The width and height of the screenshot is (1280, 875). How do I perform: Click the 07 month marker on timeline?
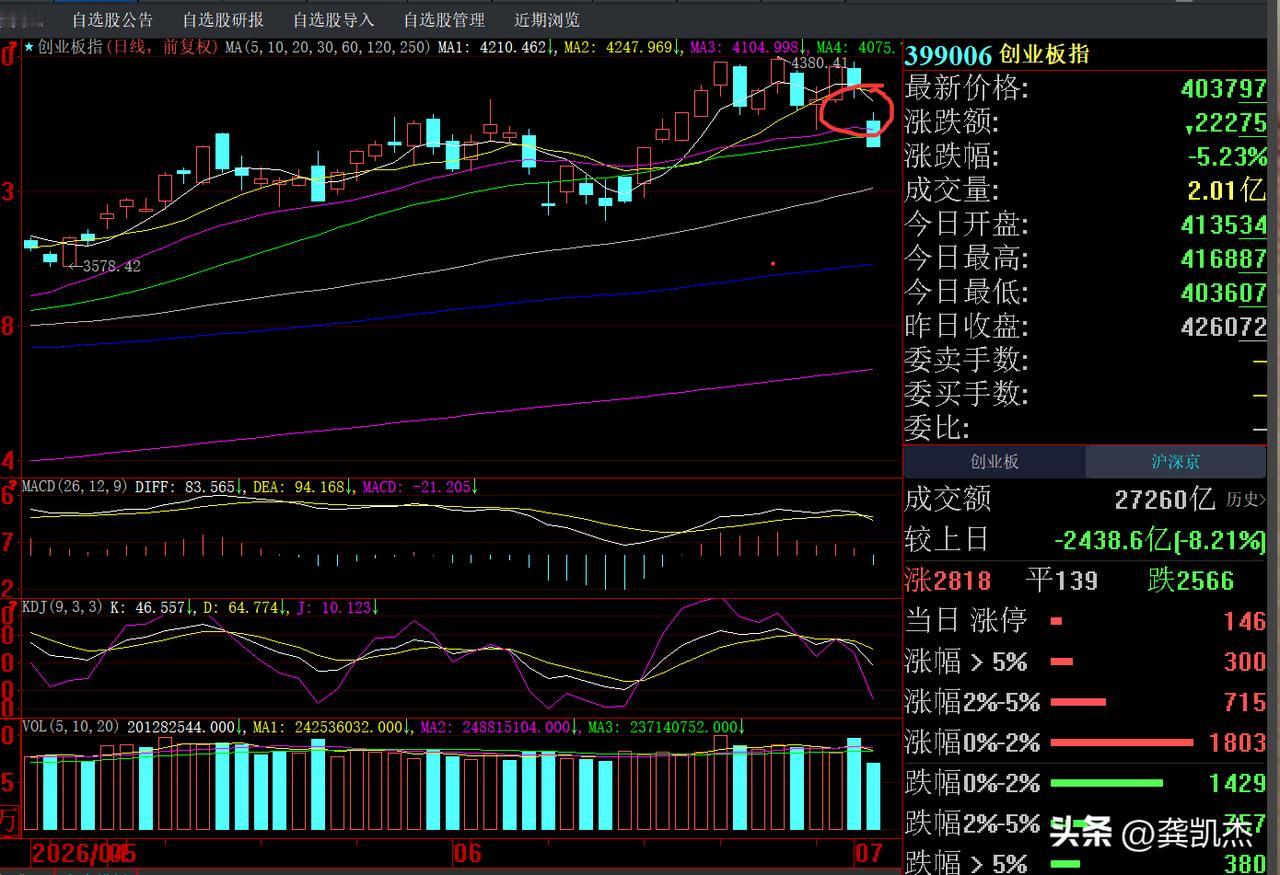(866, 854)
